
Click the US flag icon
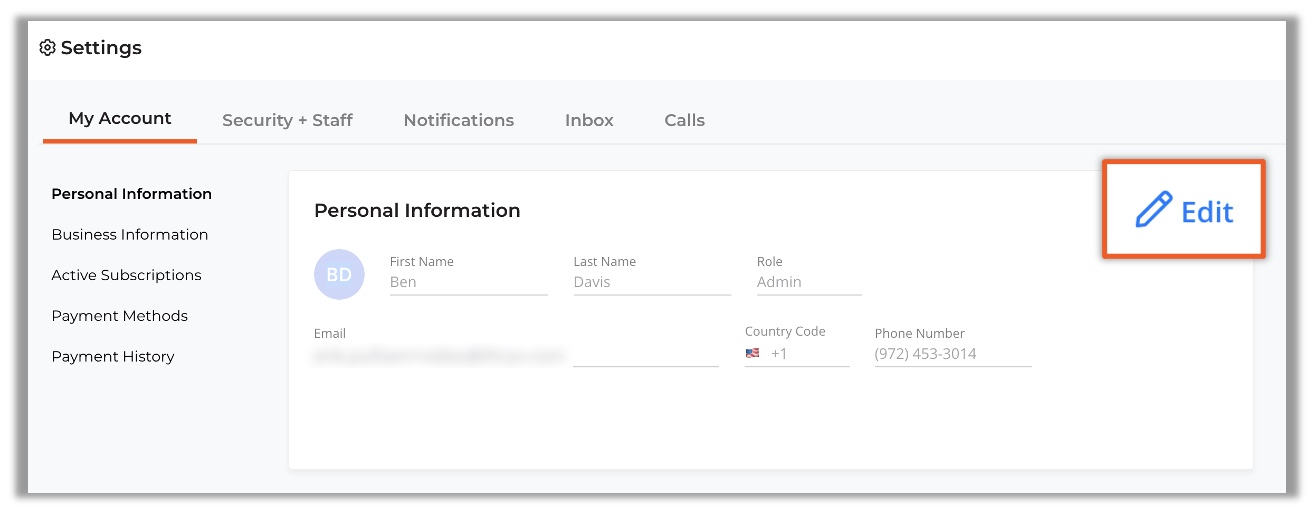[x=753, y=354]
